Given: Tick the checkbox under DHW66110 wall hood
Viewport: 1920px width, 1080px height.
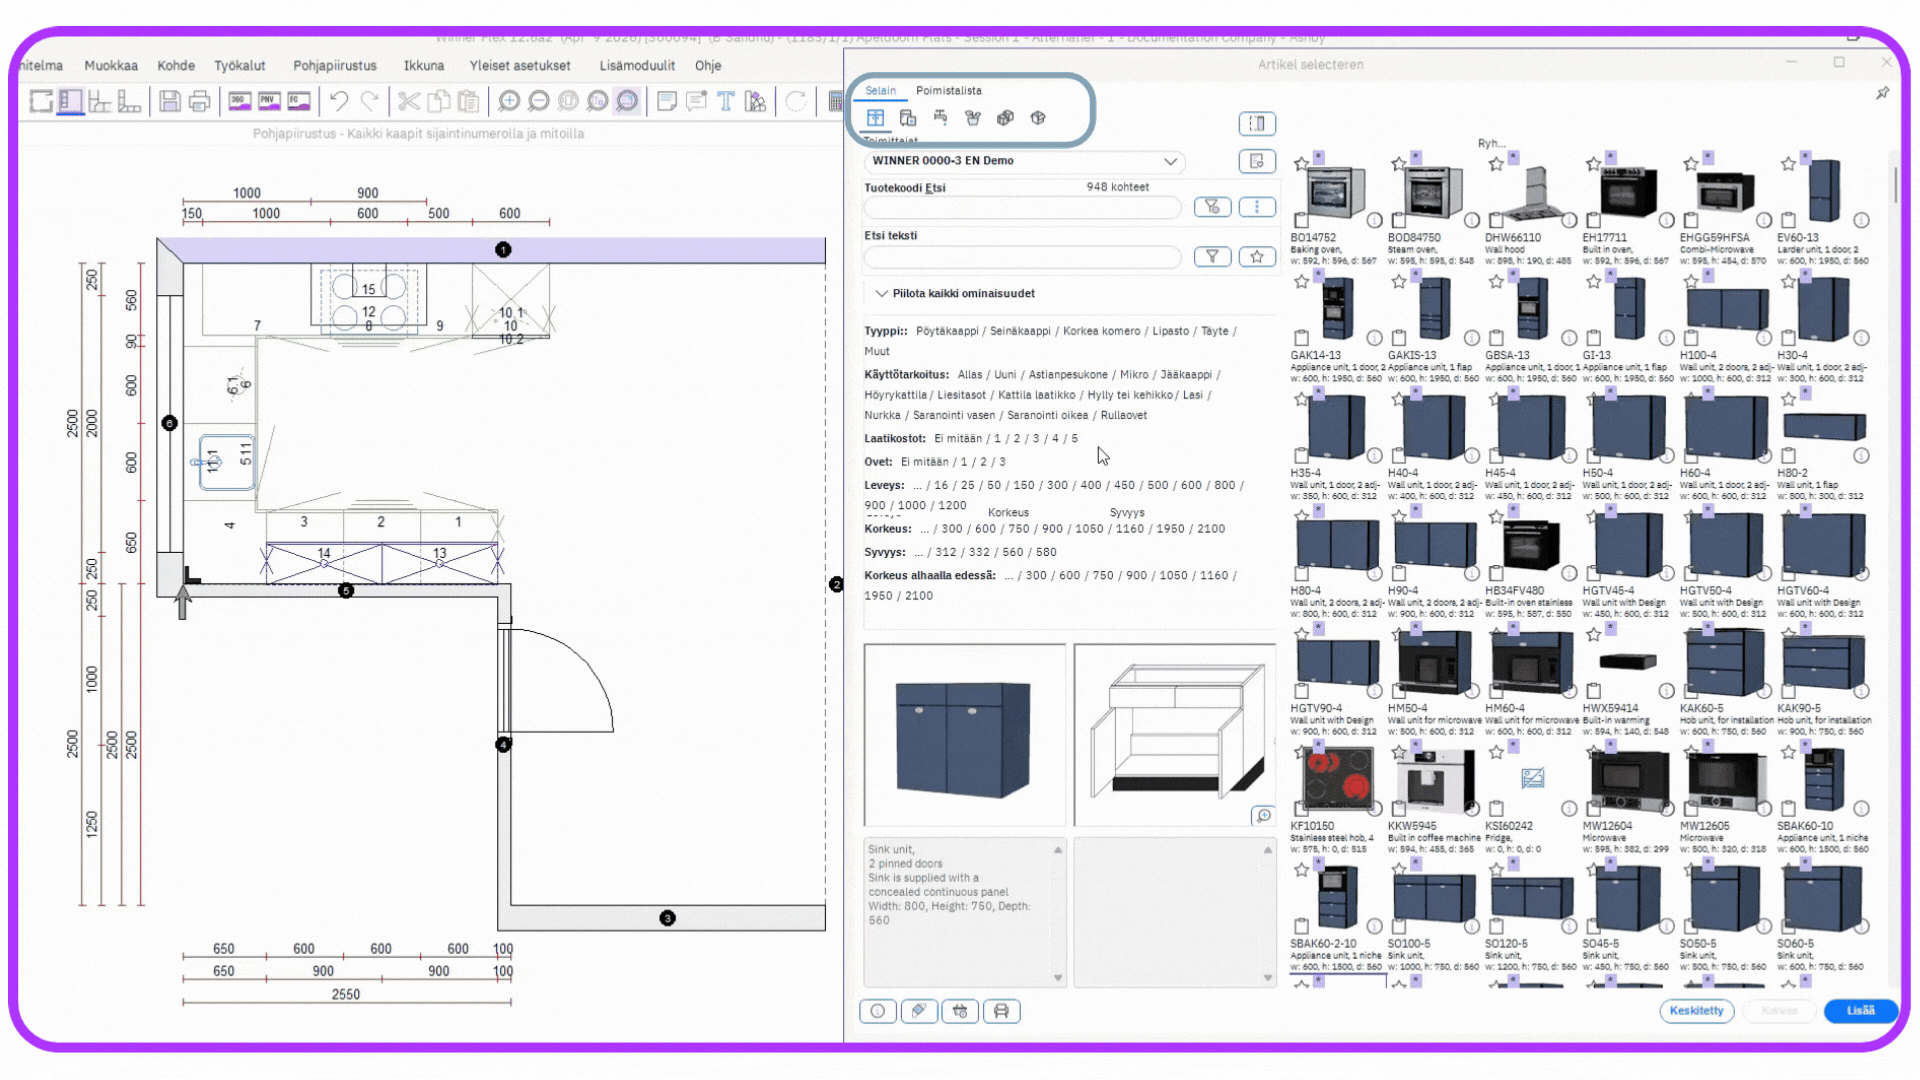Looking at the screenshot, I should click(x=1496, y=220).
